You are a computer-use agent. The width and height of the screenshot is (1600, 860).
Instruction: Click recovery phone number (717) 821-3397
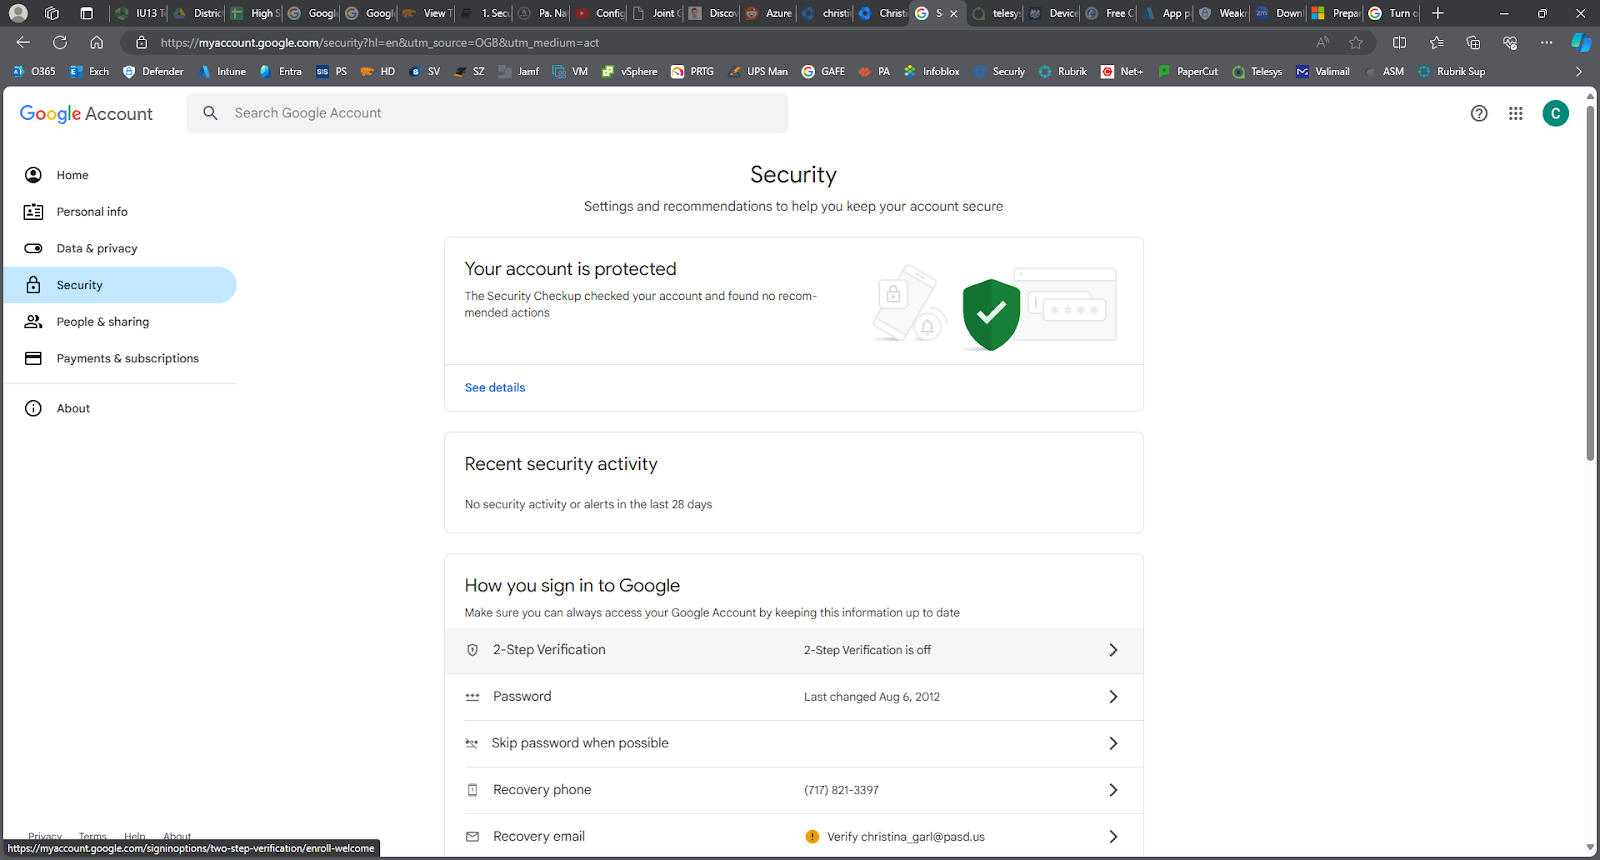tap(841, 790)
